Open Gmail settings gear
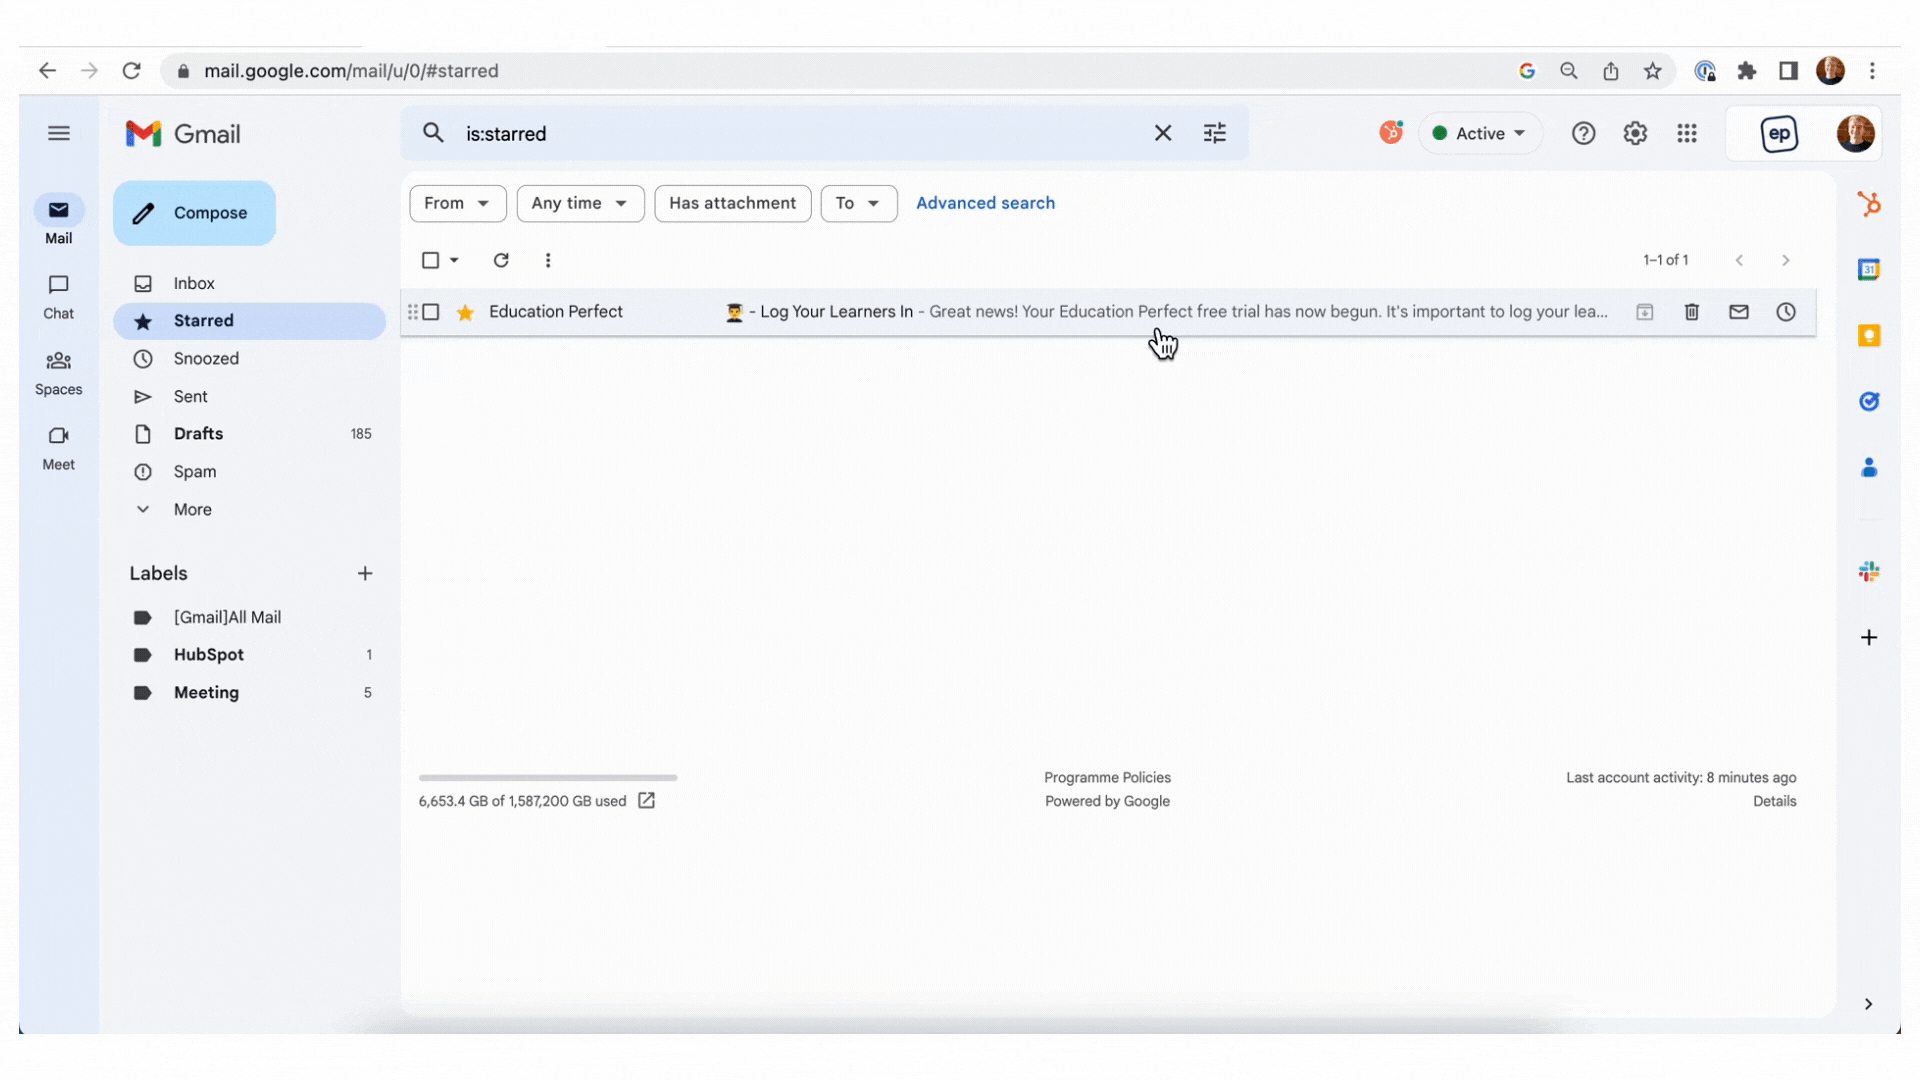 click(x=1635, y=133)
